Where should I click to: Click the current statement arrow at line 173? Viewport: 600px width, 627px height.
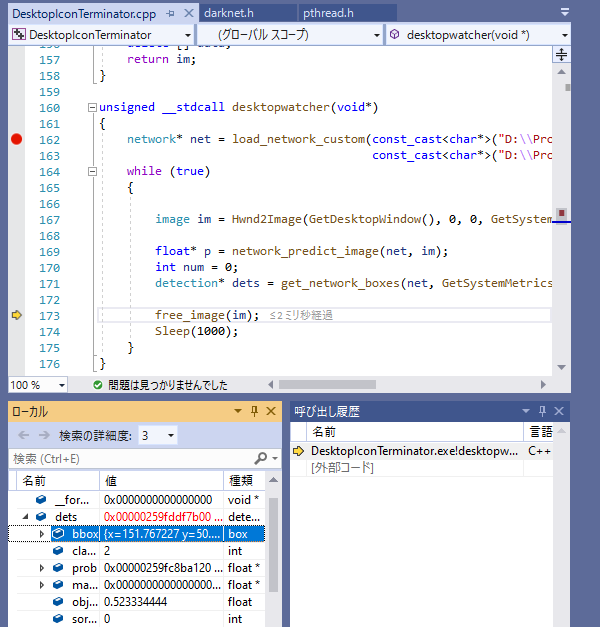[x=16, y=315]
